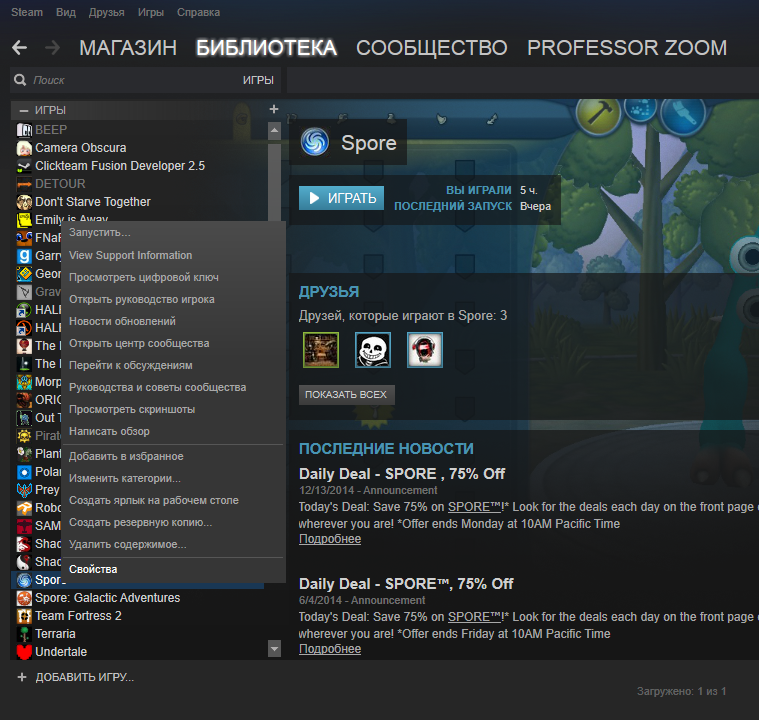This screenshot has width=759, height=720.
Task: Click the DETOUR game icon
Action: (24, 184)
